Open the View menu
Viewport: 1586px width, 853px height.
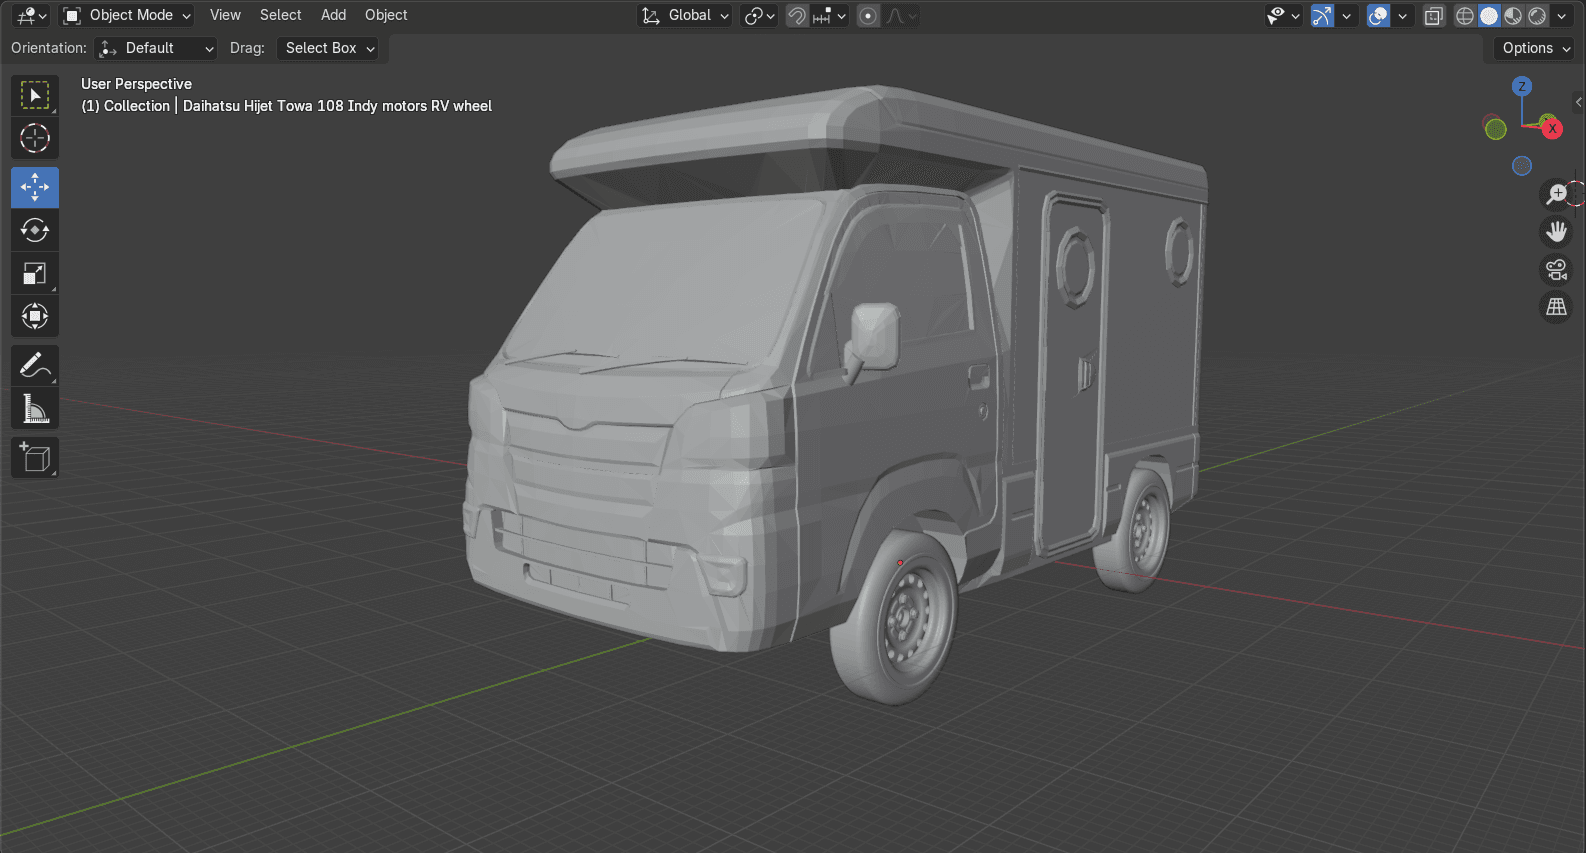[x=225, y=15]
